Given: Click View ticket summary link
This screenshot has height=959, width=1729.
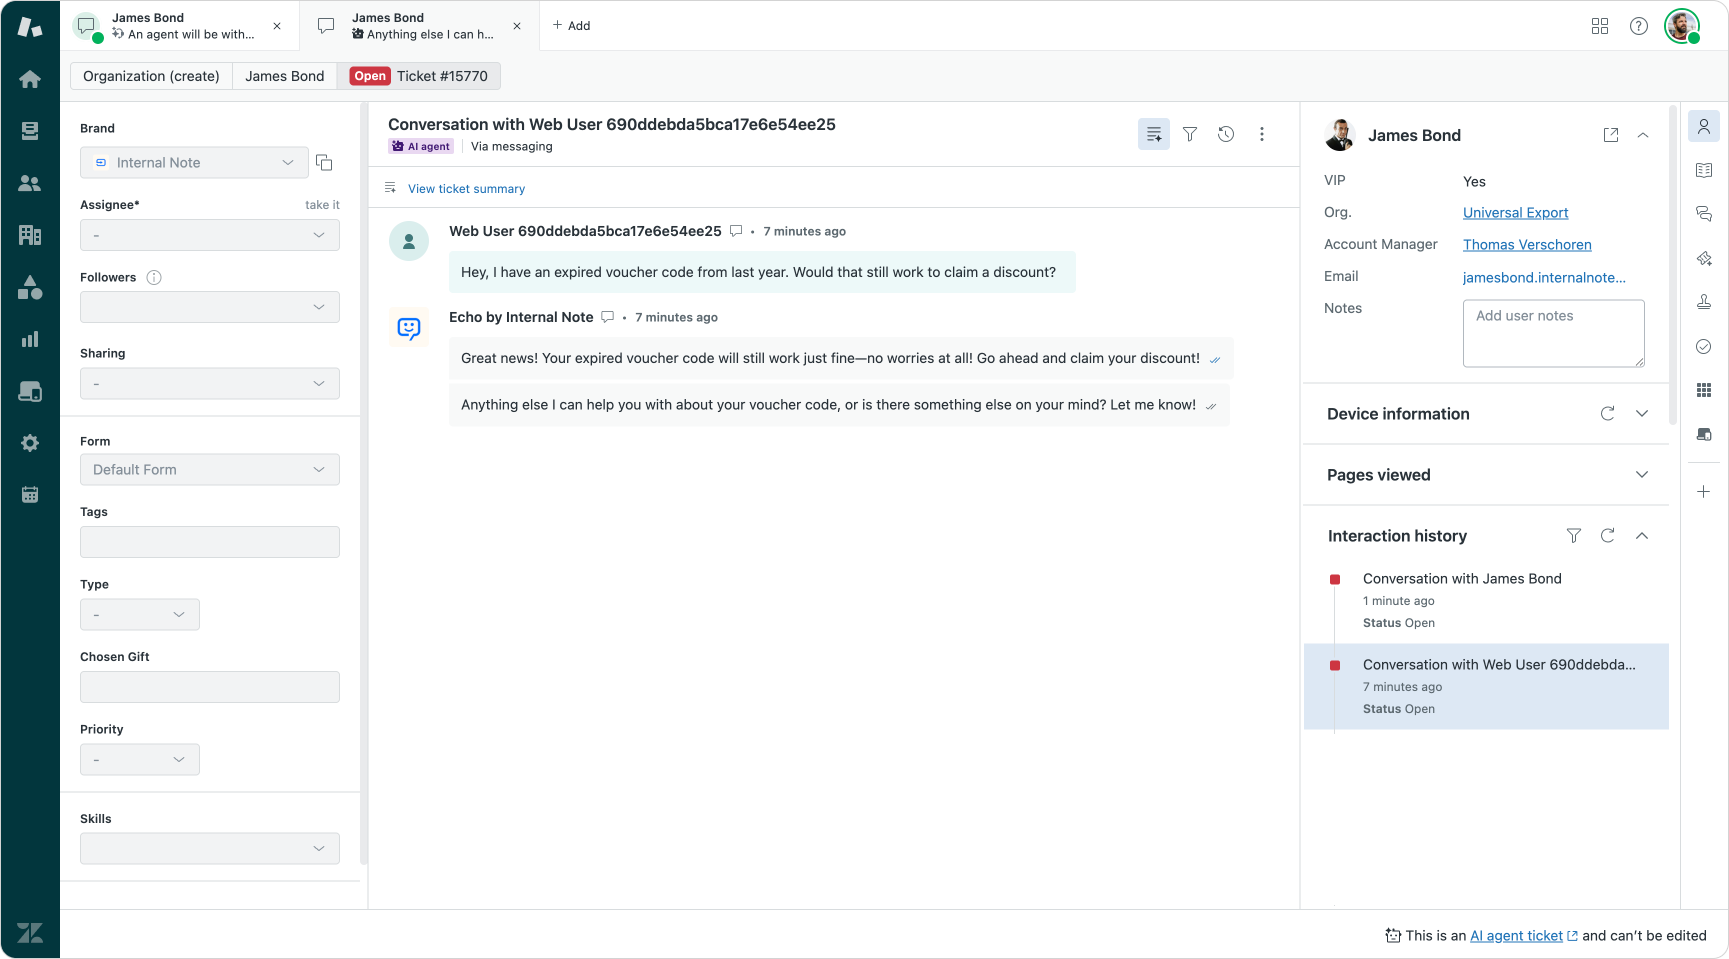Looking at the screenshot, I should (466, 189).
